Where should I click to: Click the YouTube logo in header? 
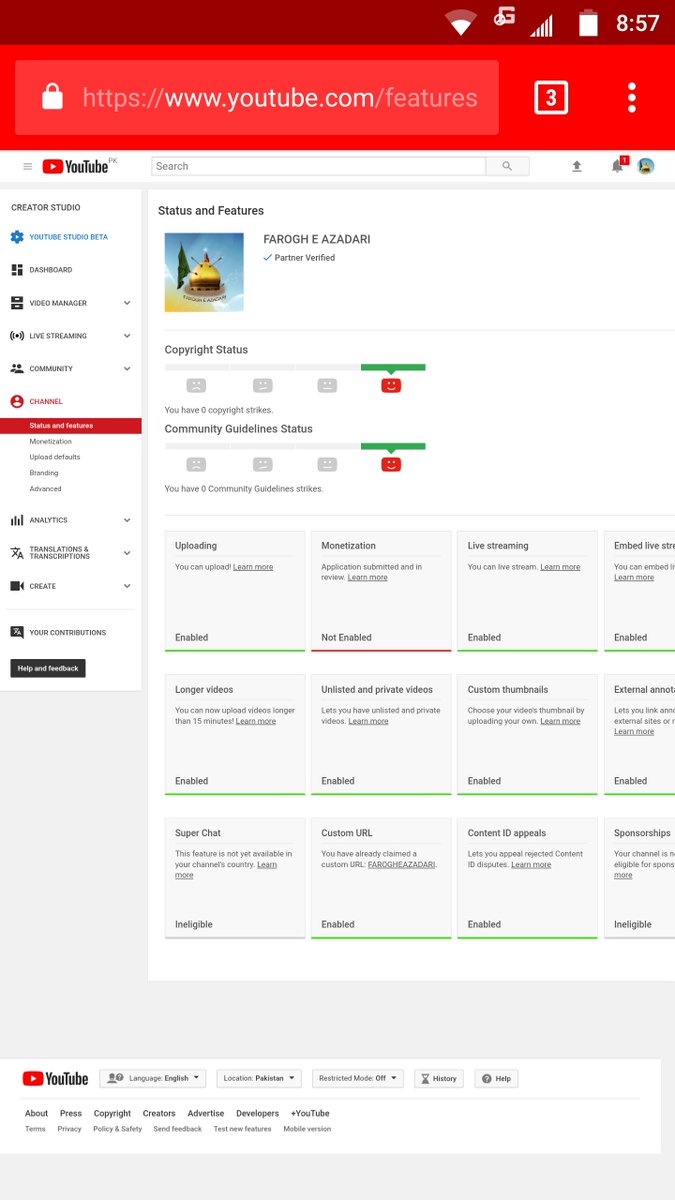[x=75, y=167]
